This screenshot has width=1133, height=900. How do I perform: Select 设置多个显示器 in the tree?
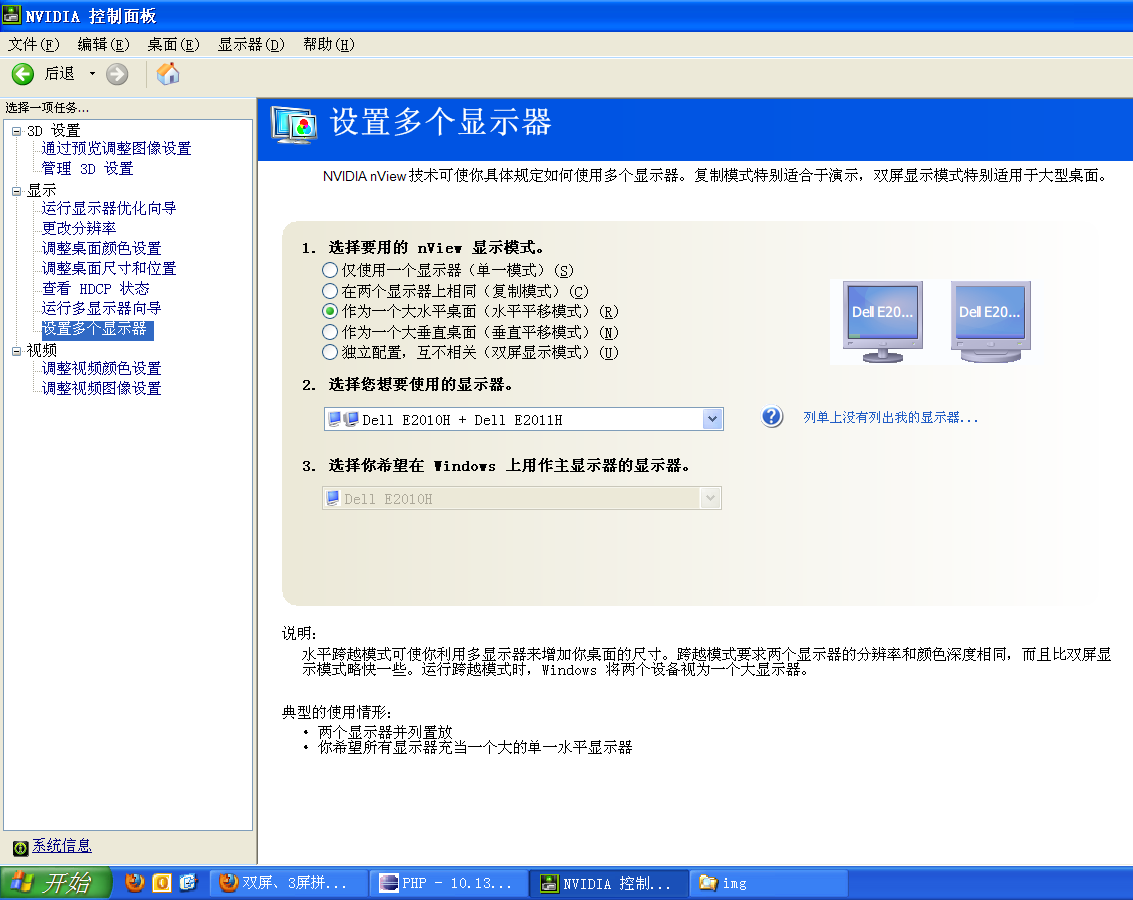[x=98, y=329]
